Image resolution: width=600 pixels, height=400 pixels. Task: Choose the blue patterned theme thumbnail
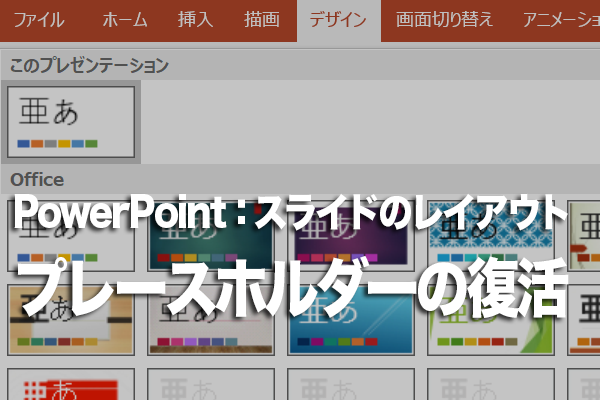(x=491, y=235)
